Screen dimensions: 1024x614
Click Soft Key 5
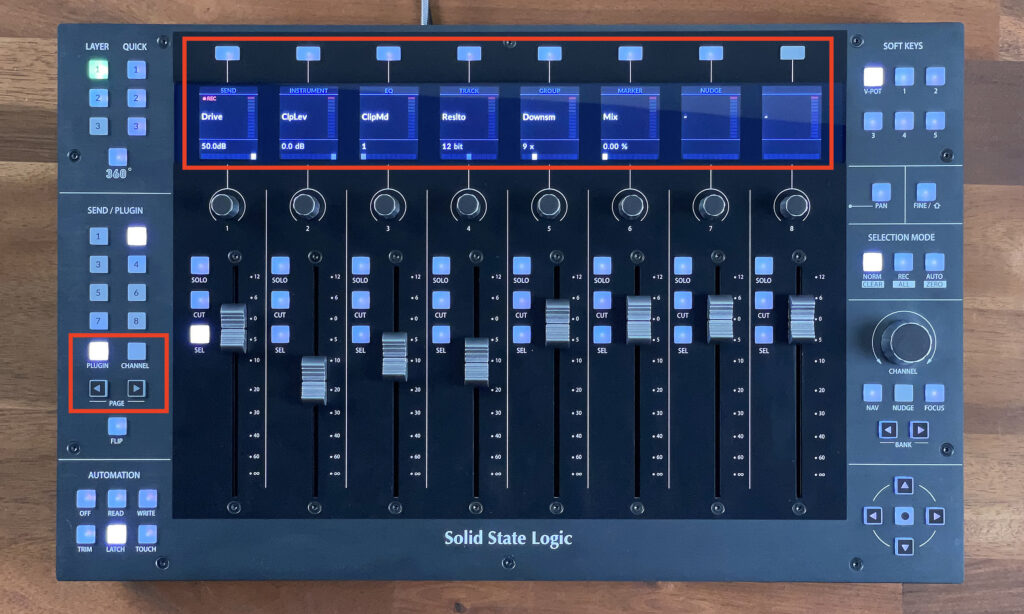tap(935, 121)
